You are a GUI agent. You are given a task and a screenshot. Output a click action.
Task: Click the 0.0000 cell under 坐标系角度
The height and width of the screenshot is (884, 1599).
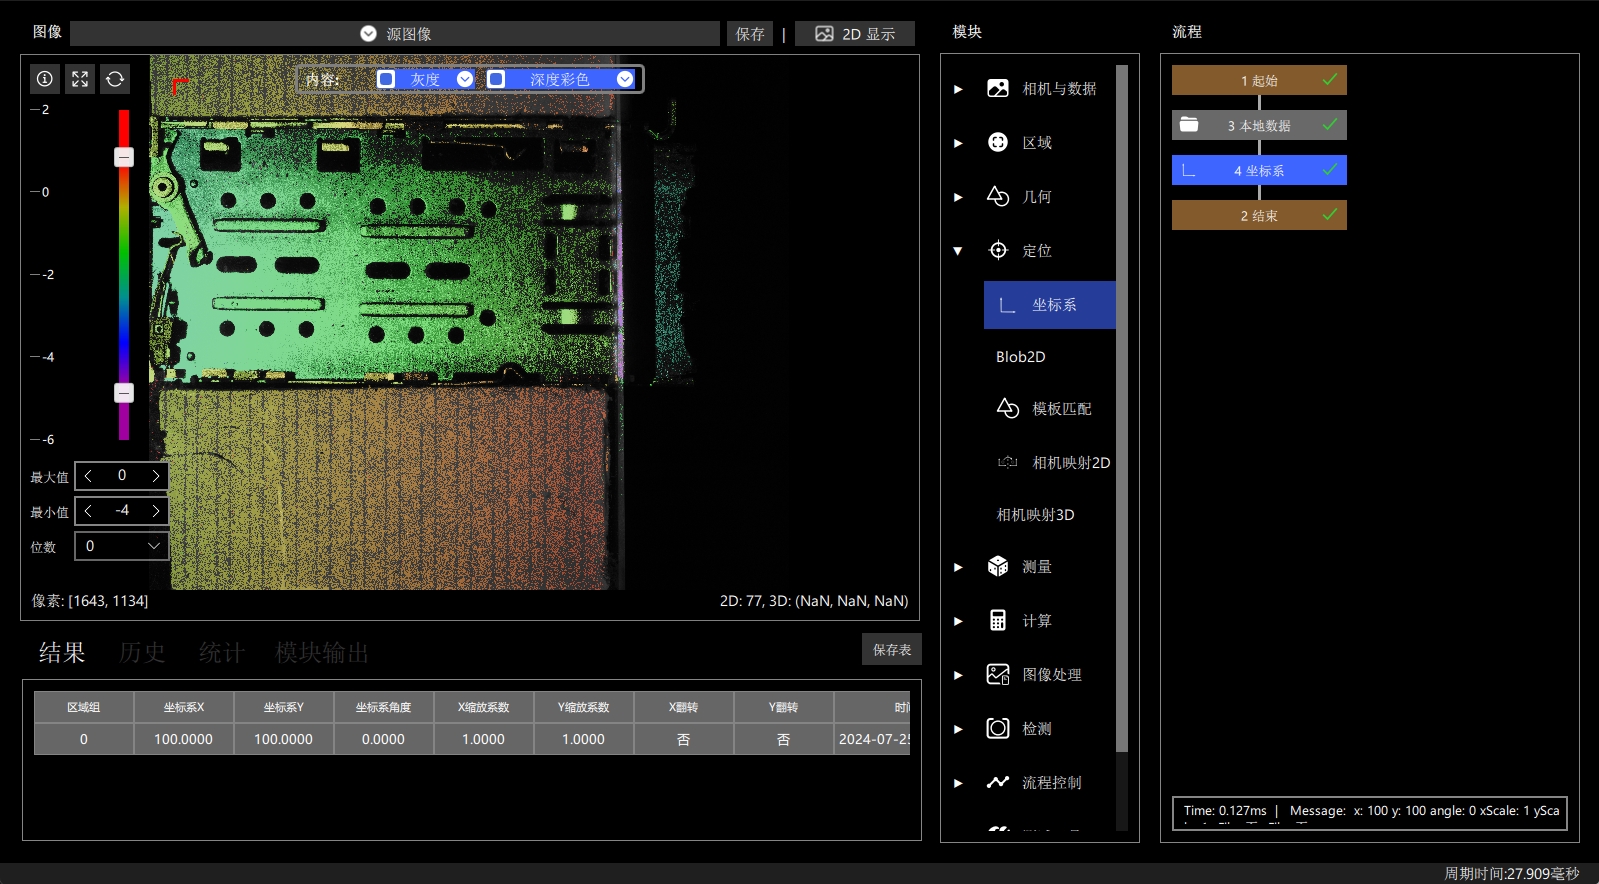tap(384, 739)
